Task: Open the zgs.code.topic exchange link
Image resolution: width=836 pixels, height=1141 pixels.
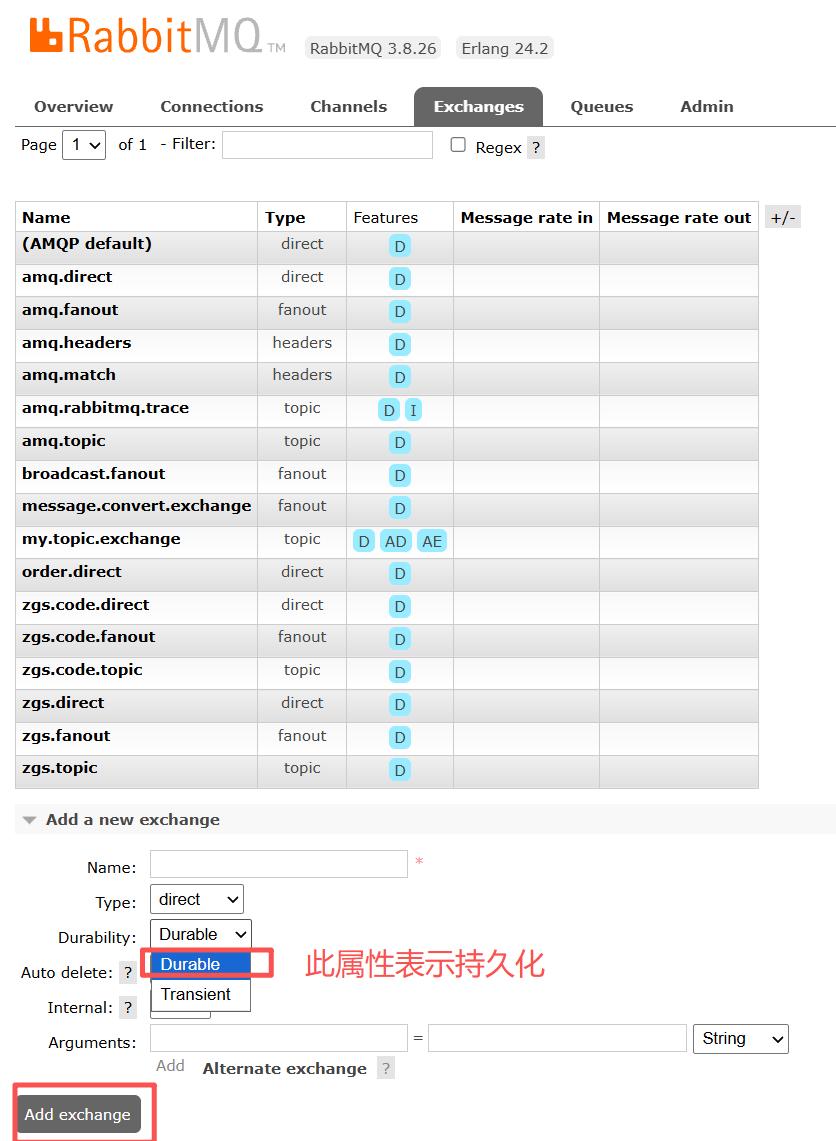Action: pos(82,670)
